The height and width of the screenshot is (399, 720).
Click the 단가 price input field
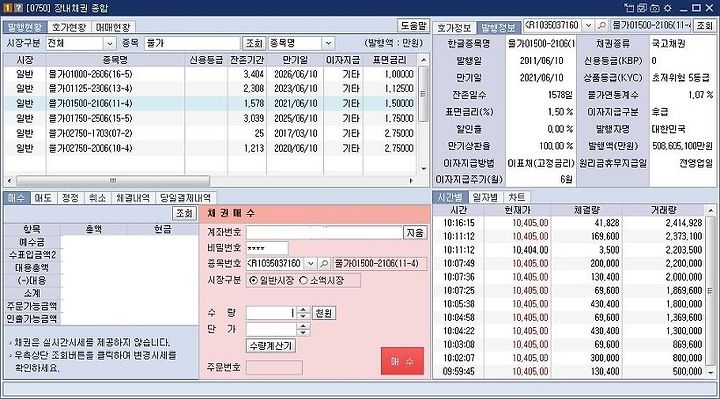[272, 329]
